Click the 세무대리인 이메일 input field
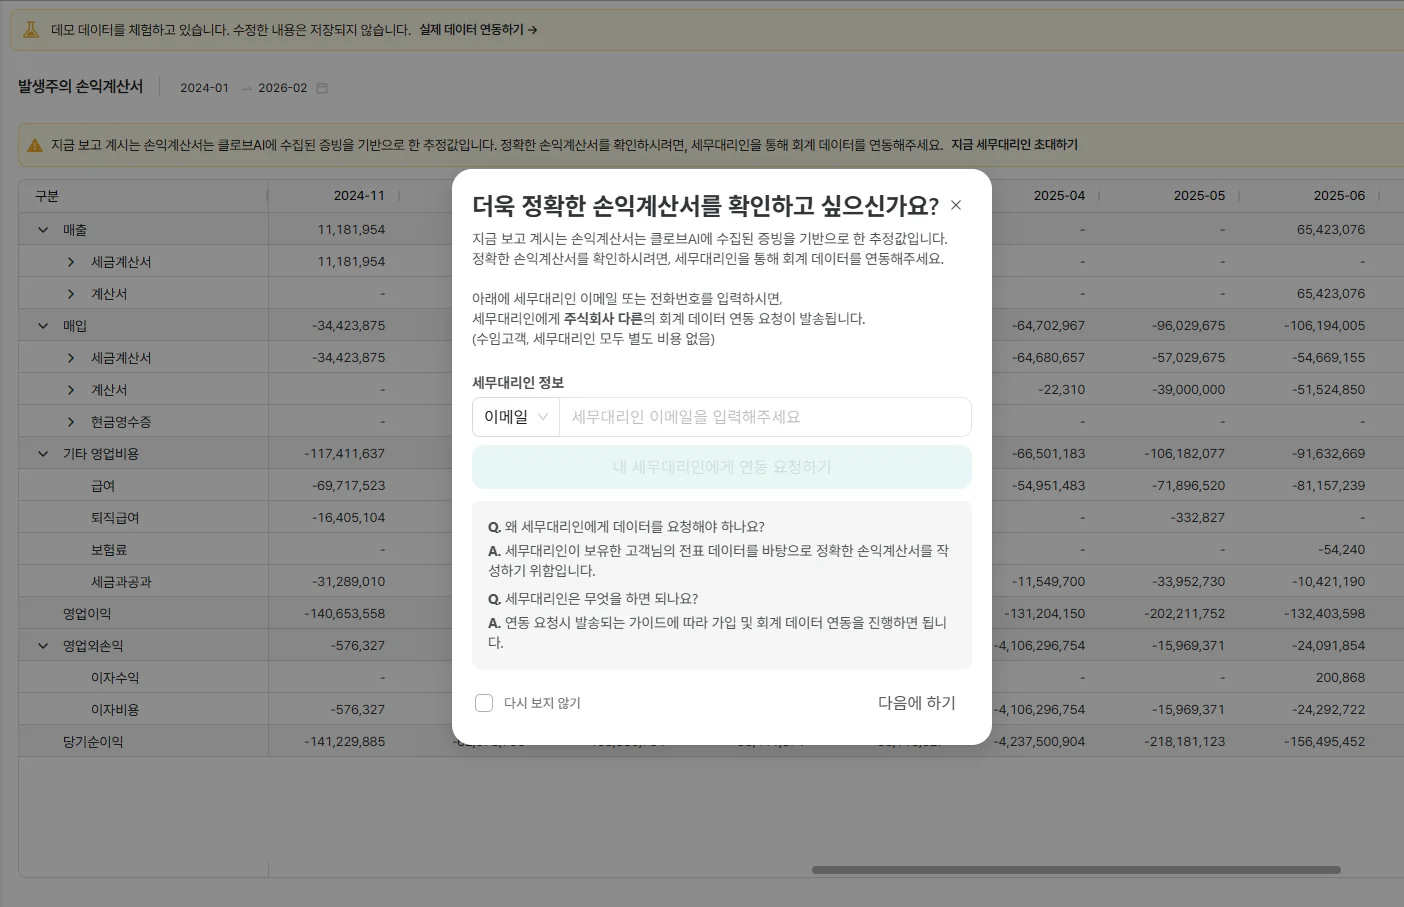Image resolution: width=1404 pixels, height=907 pixels. click(x=764, y=417)
